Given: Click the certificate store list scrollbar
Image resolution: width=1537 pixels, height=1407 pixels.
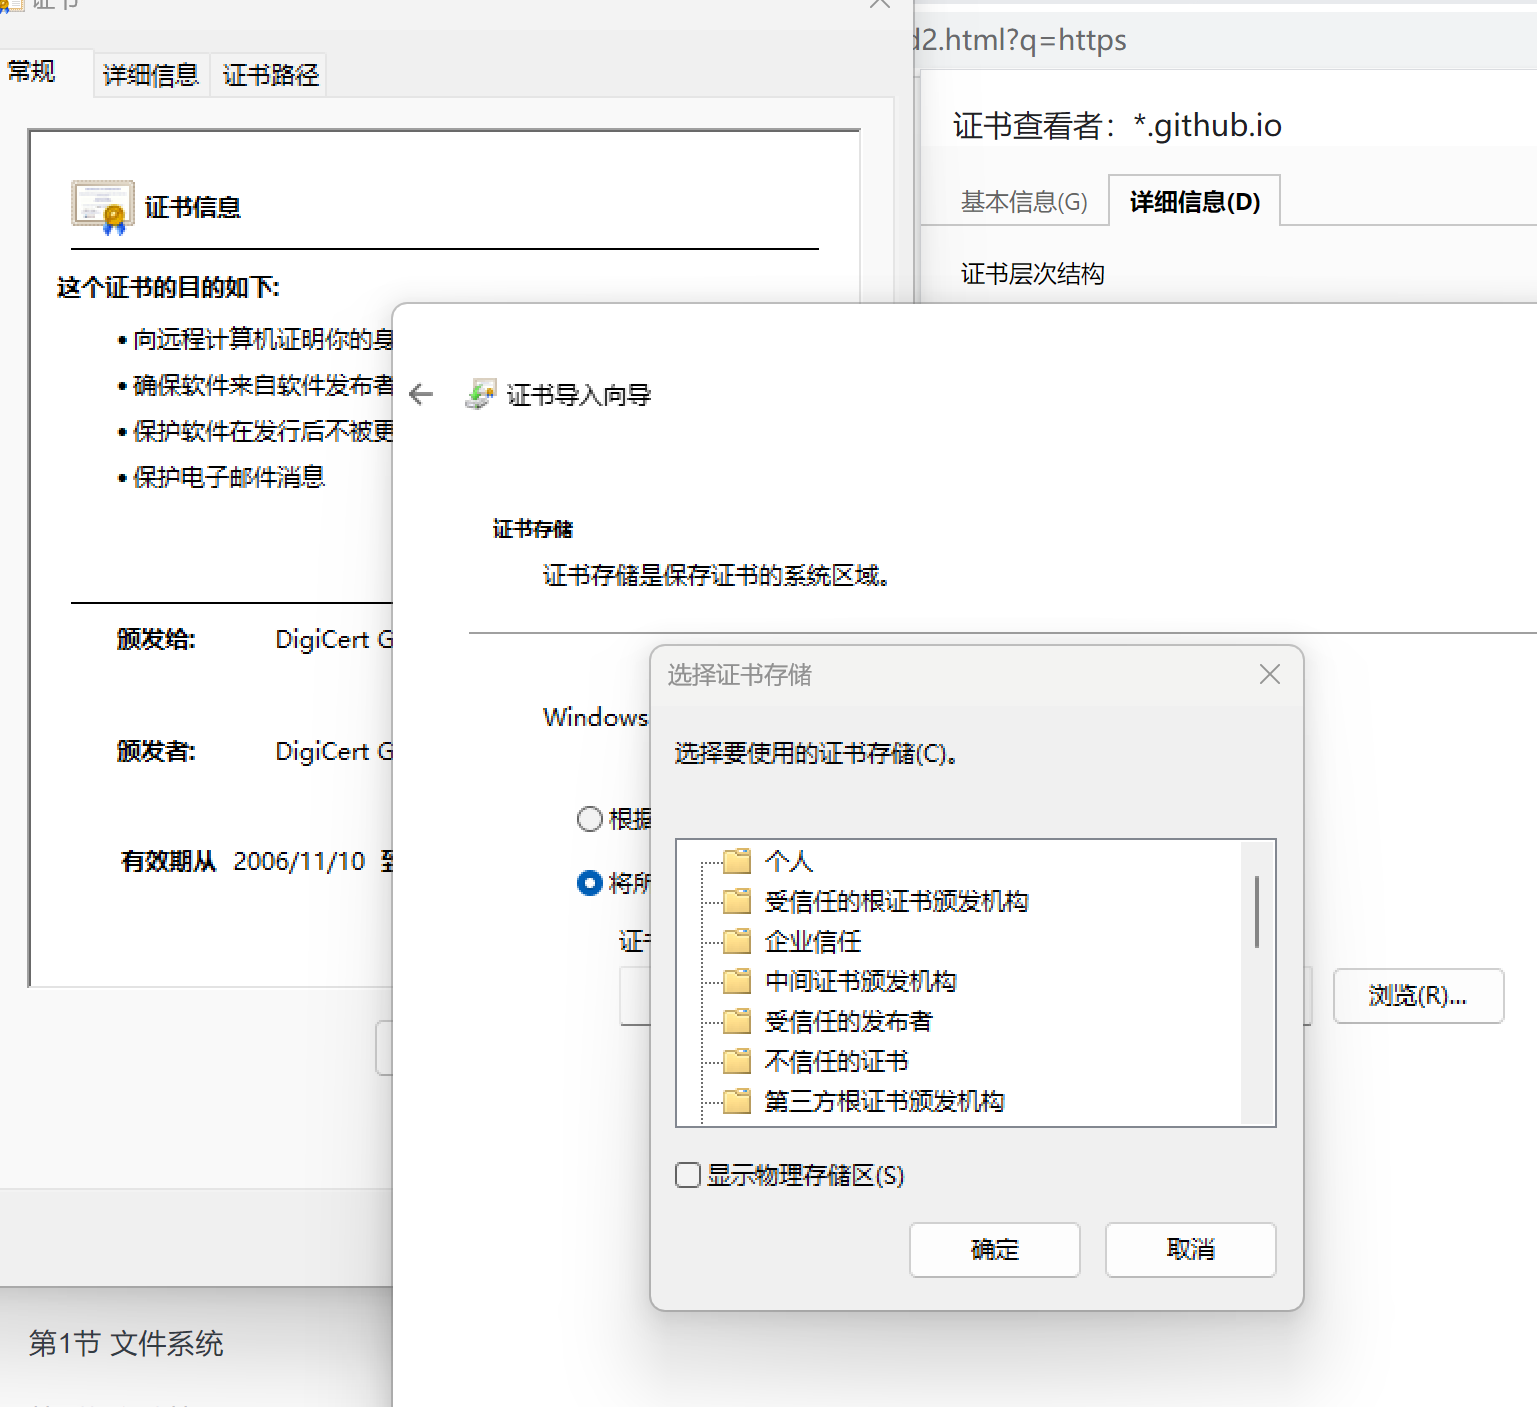Looking at the screenshot, I should point(1257,912).
